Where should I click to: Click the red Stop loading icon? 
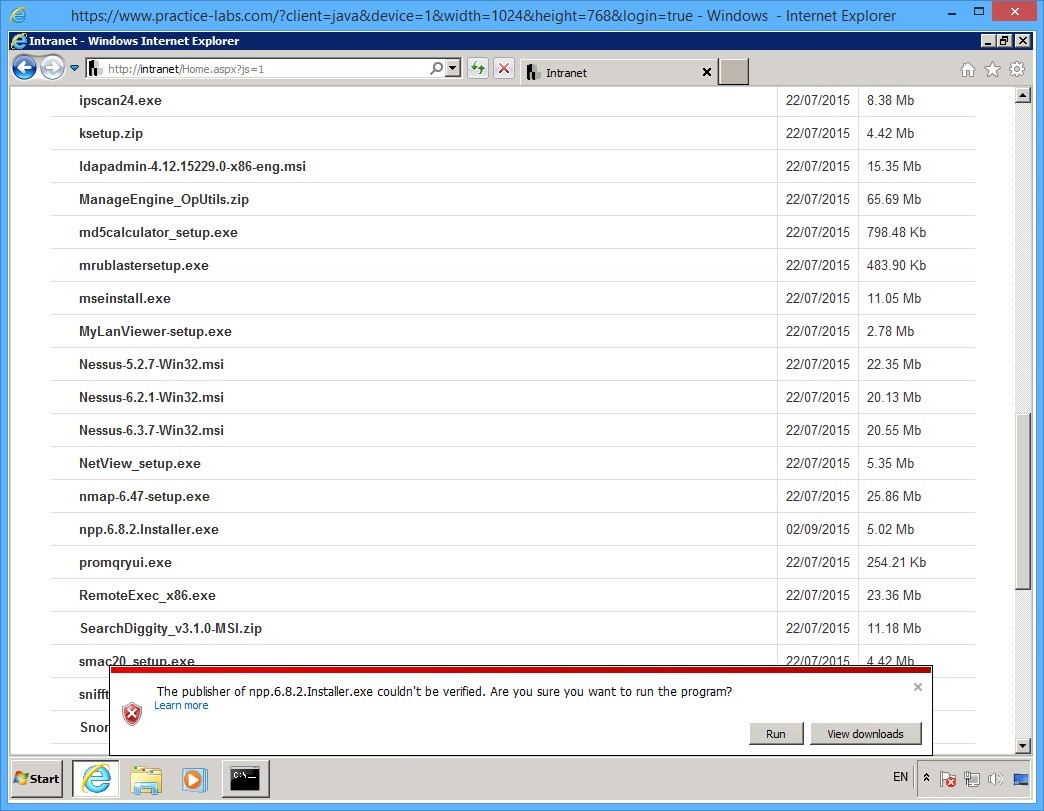[x=504, y=69]
